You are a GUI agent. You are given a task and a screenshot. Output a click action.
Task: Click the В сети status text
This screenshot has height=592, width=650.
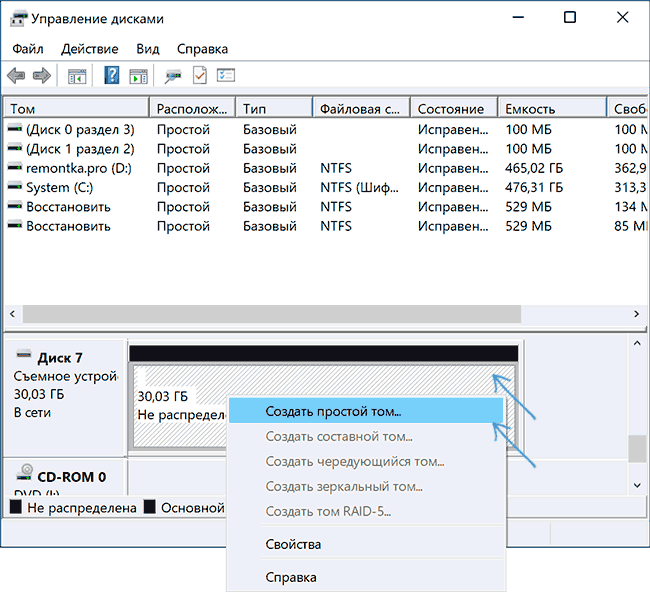32,412
